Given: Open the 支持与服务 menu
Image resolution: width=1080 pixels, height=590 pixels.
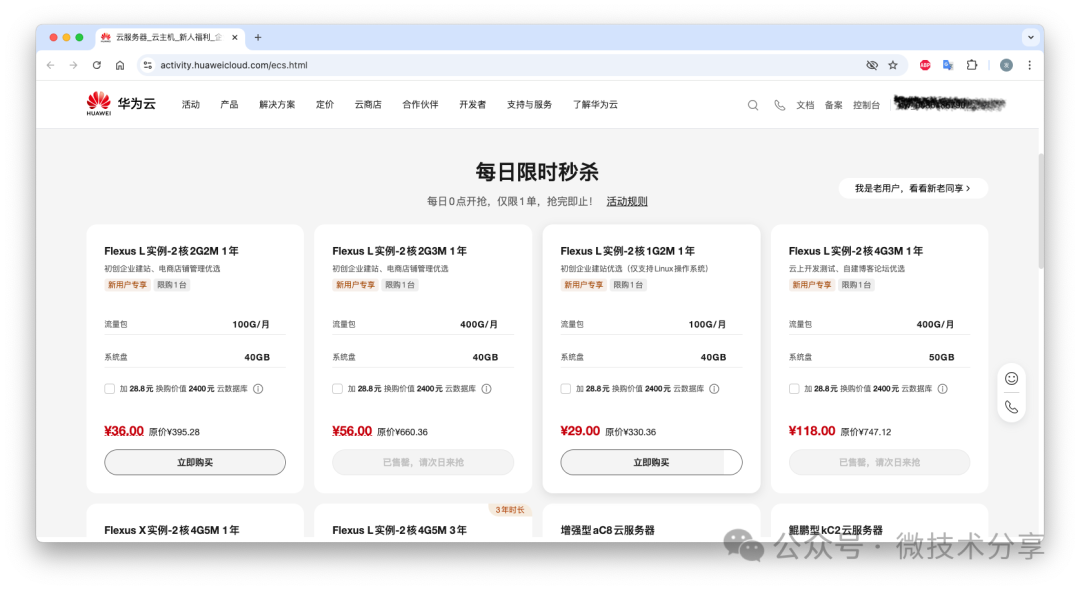Looking at the screenshot, I should click(x=529, y=105).
